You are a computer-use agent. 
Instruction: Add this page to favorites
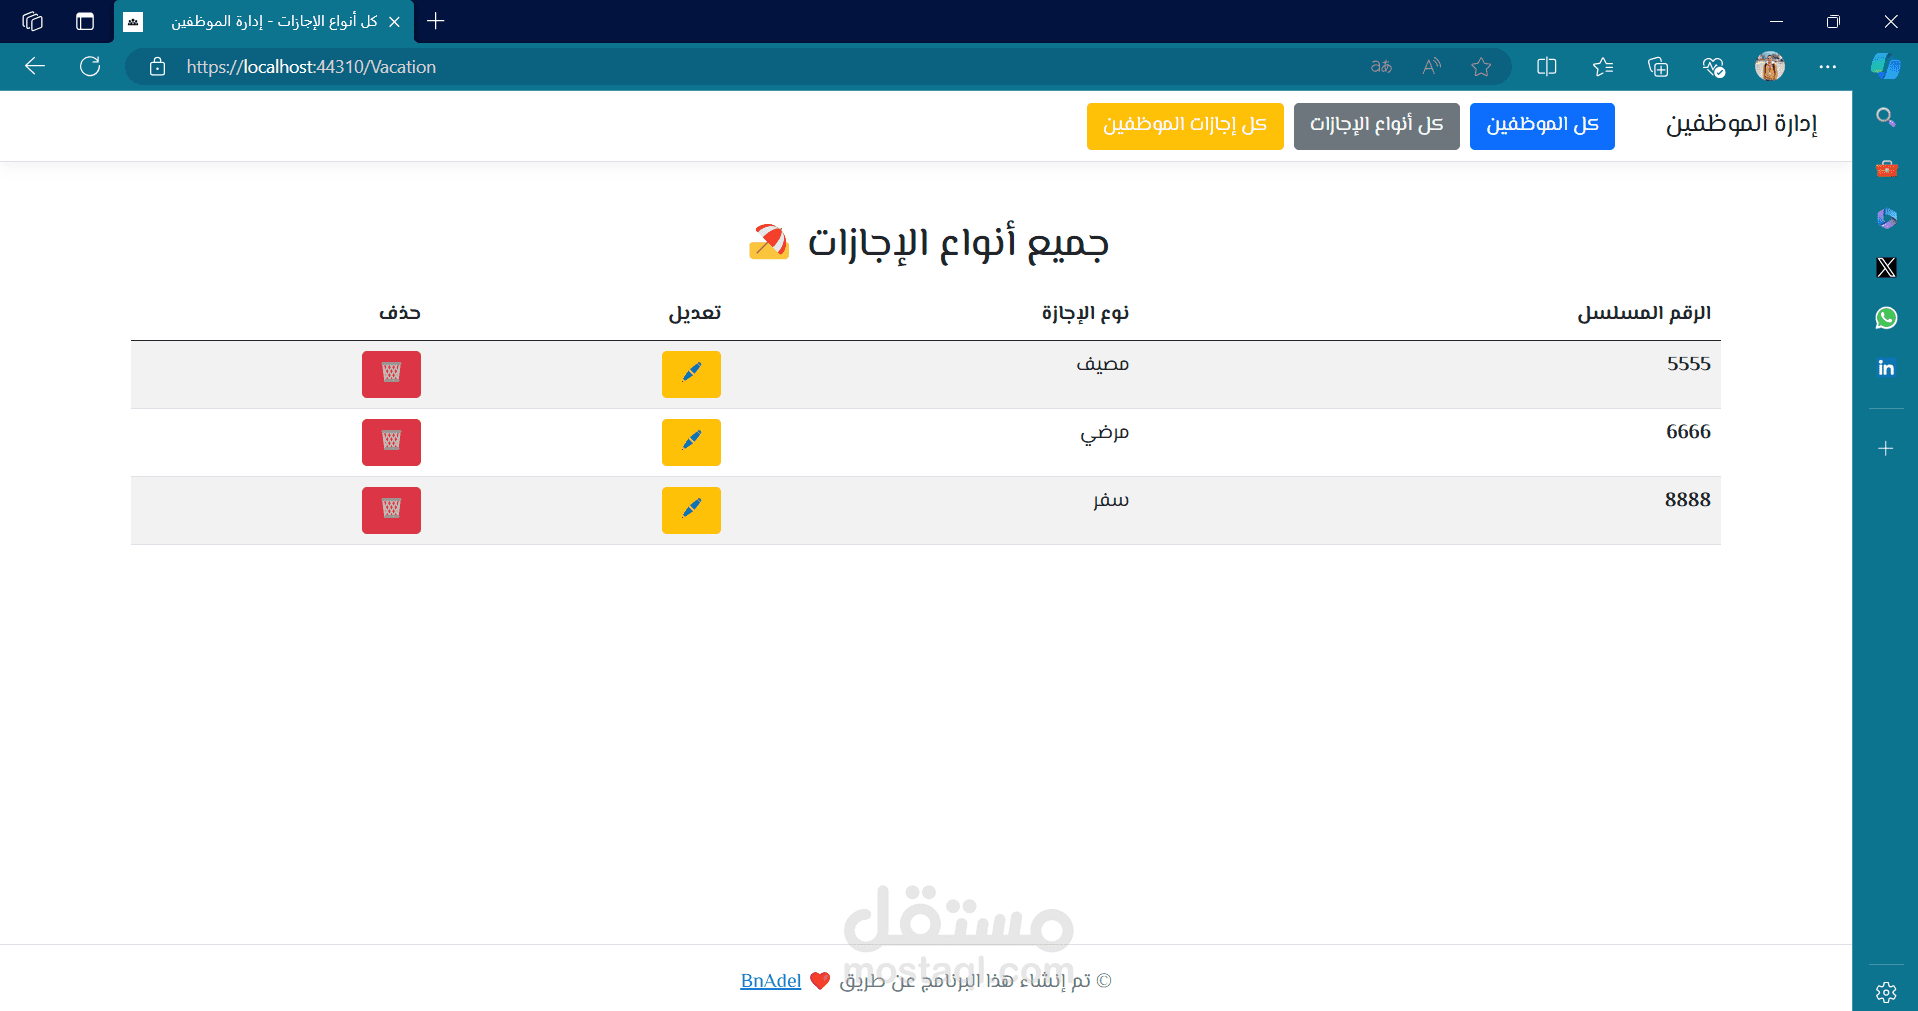pos(1481,67)
